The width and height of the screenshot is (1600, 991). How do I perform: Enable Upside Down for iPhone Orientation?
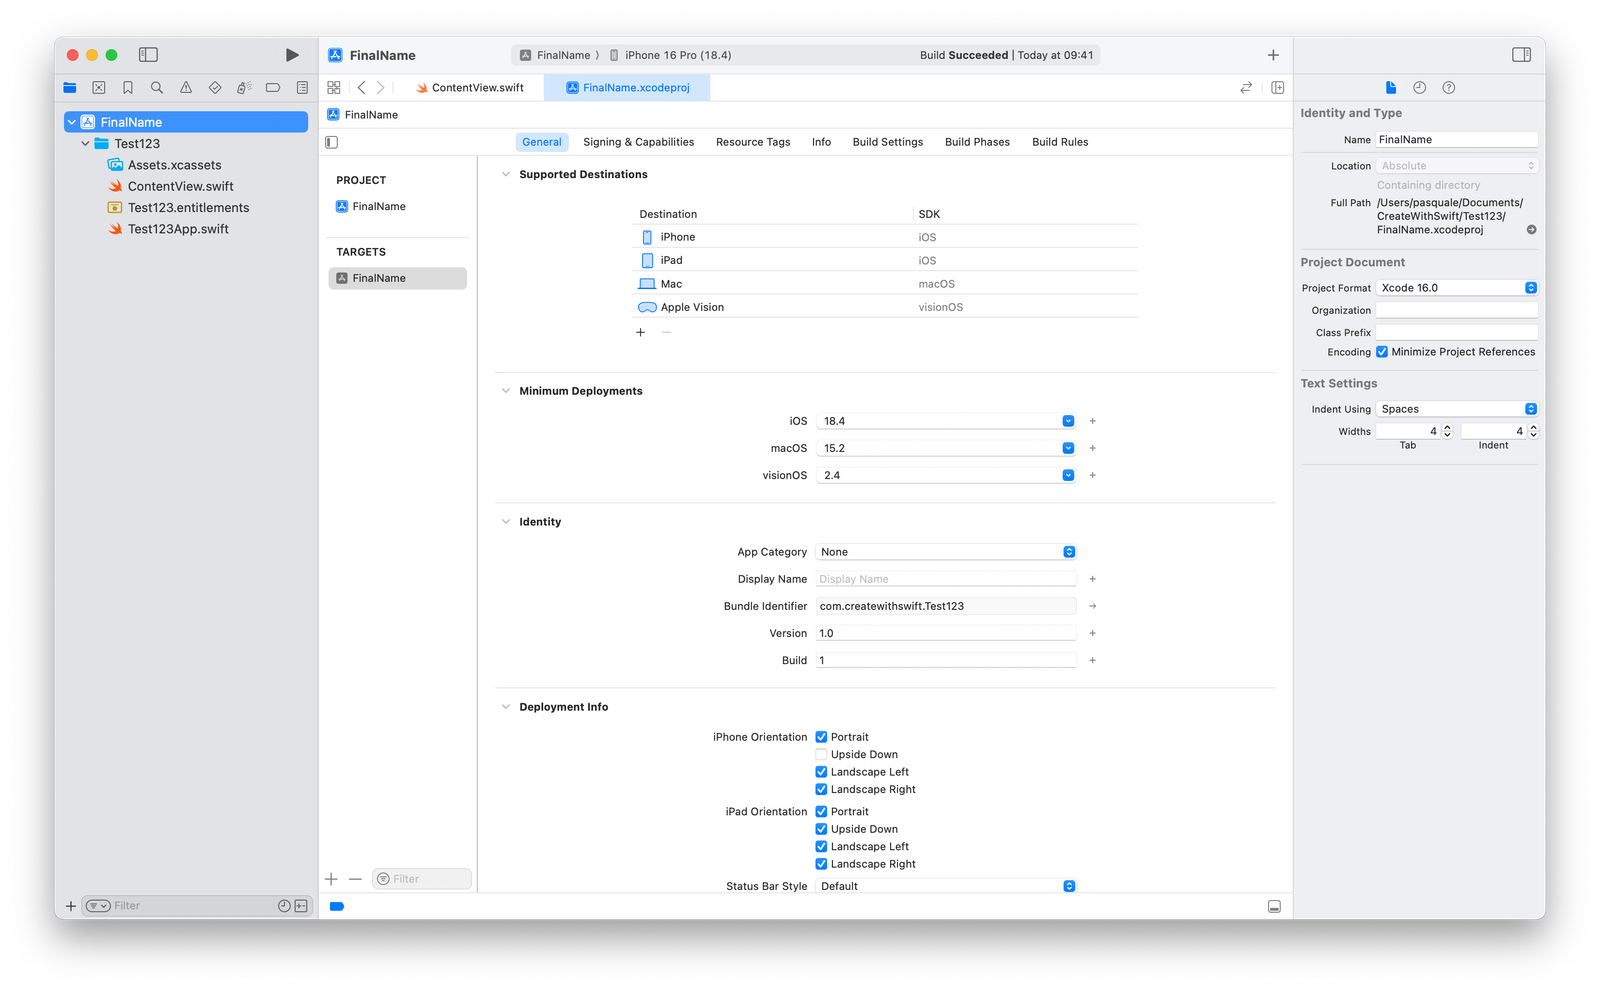point(822,754)
